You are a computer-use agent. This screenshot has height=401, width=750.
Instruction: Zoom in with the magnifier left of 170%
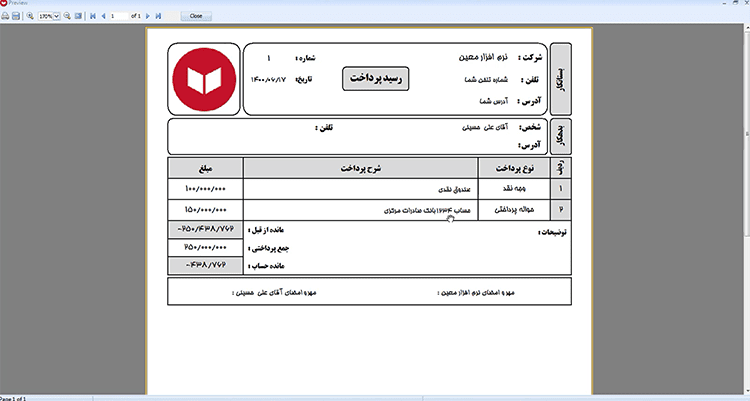[30, 16]
